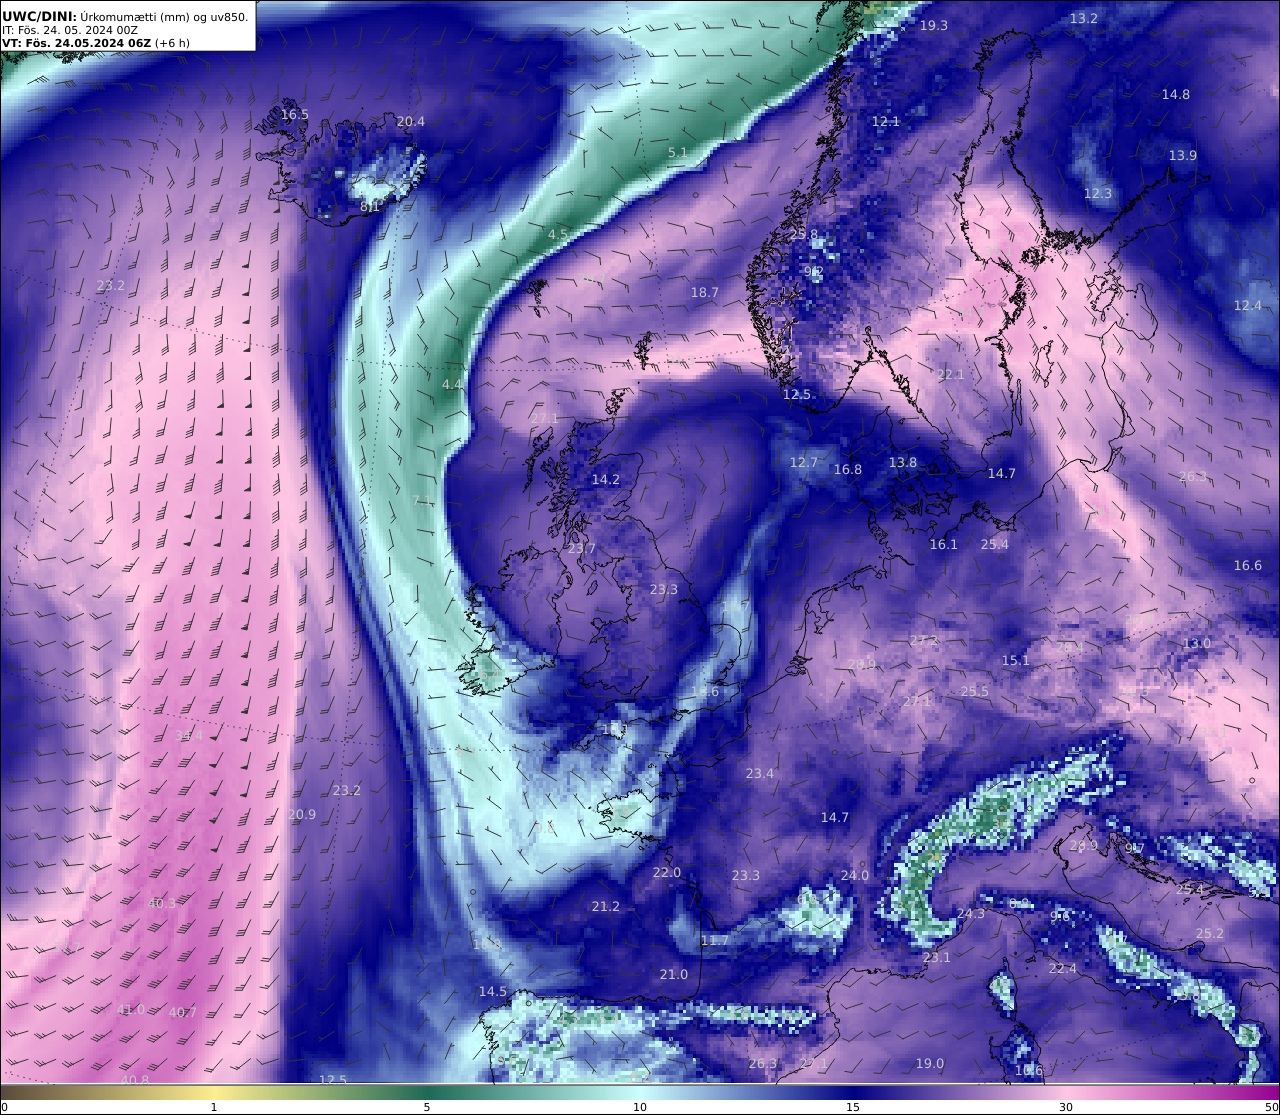Click the 23.7 value near Northern Ireland

pyautogui.click(x=581, y=549)
